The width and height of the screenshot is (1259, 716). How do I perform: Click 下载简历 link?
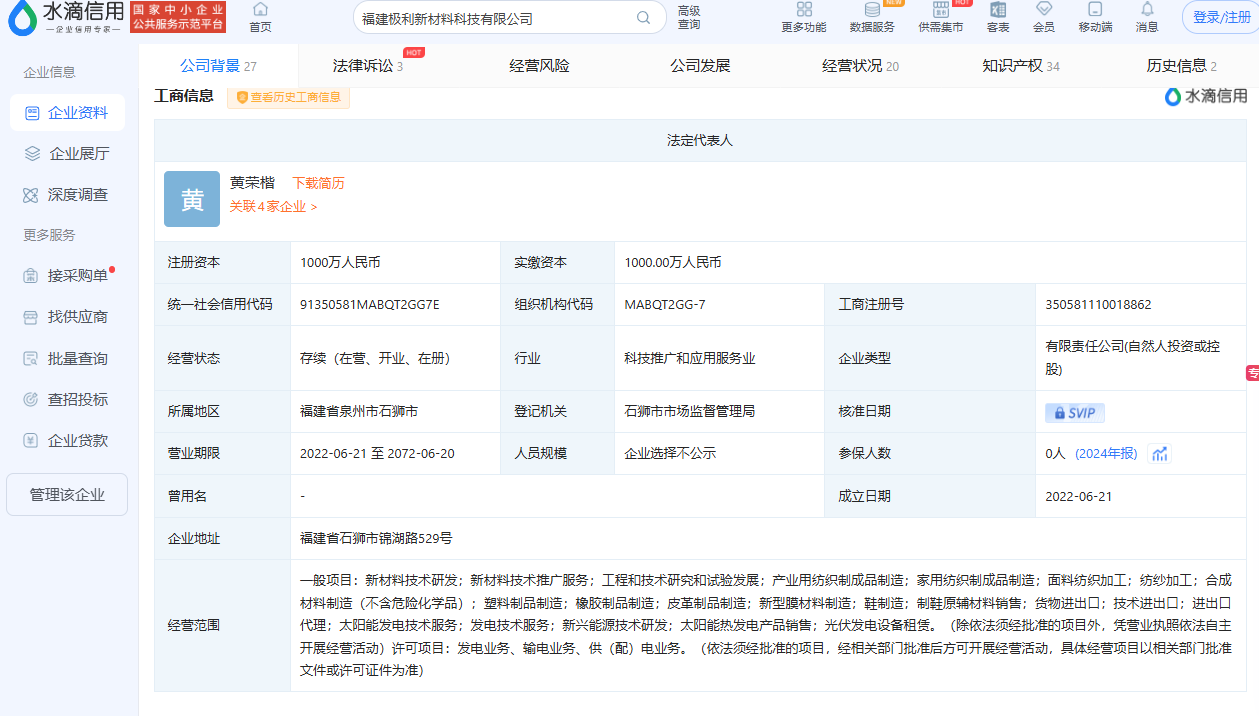[x=318, y=184]
